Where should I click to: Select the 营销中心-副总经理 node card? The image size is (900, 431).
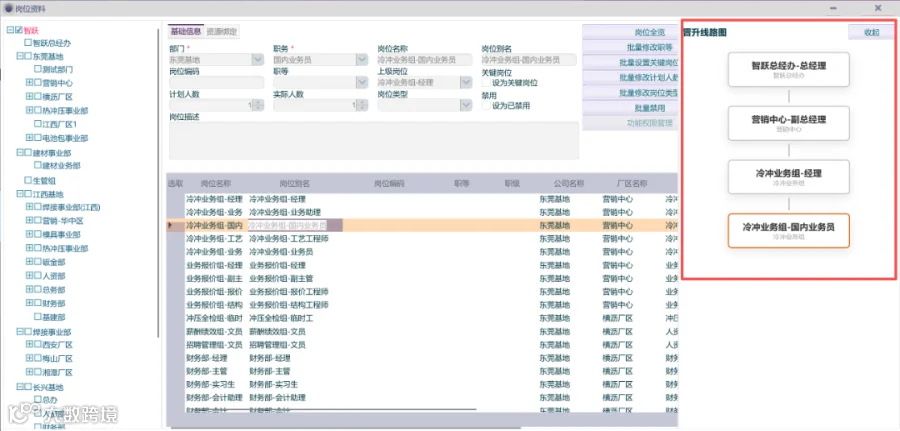coord(789,123)
